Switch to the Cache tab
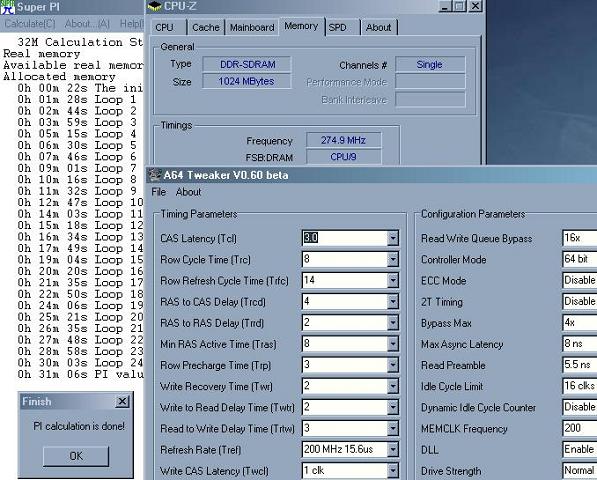 click(x=206, y=28)
